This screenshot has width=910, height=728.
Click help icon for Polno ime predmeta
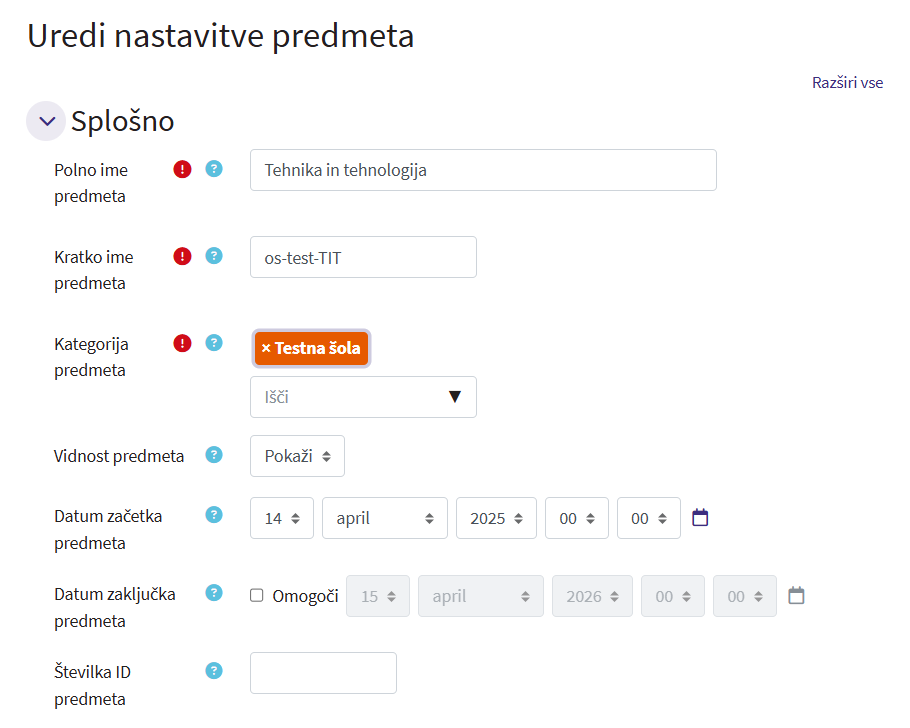click(213, 169)
